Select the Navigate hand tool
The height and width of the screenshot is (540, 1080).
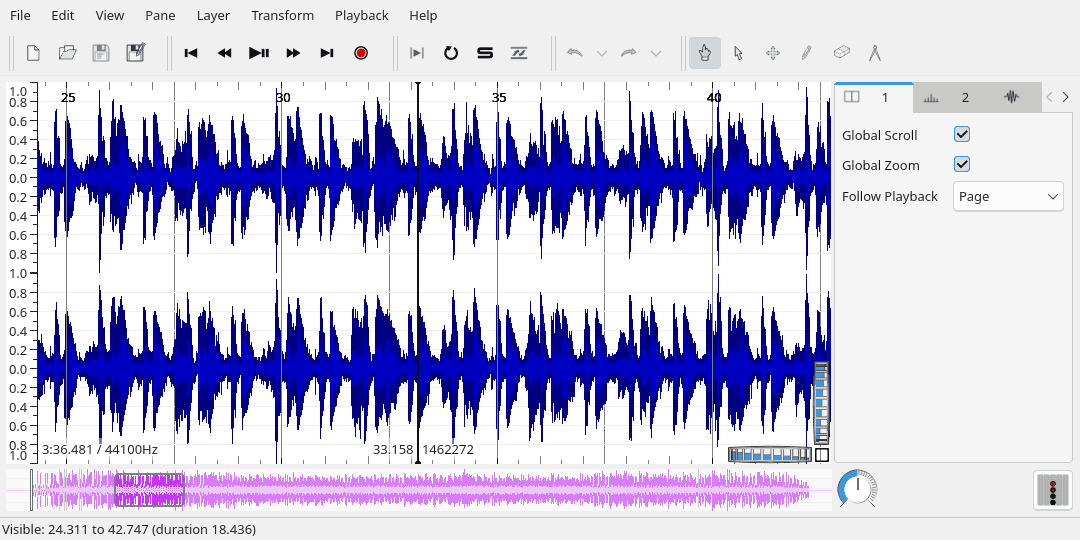coord(705,53)
